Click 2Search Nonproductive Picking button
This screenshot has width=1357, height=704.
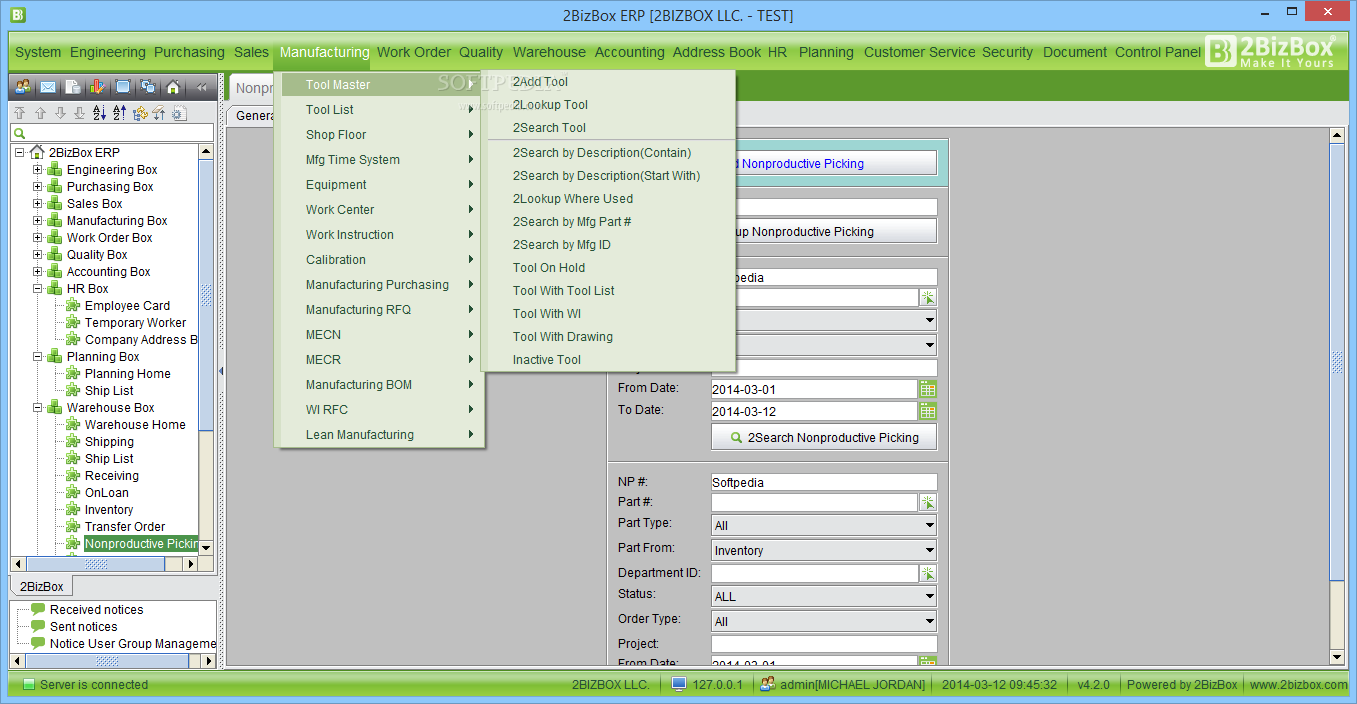tap(824, 437)
